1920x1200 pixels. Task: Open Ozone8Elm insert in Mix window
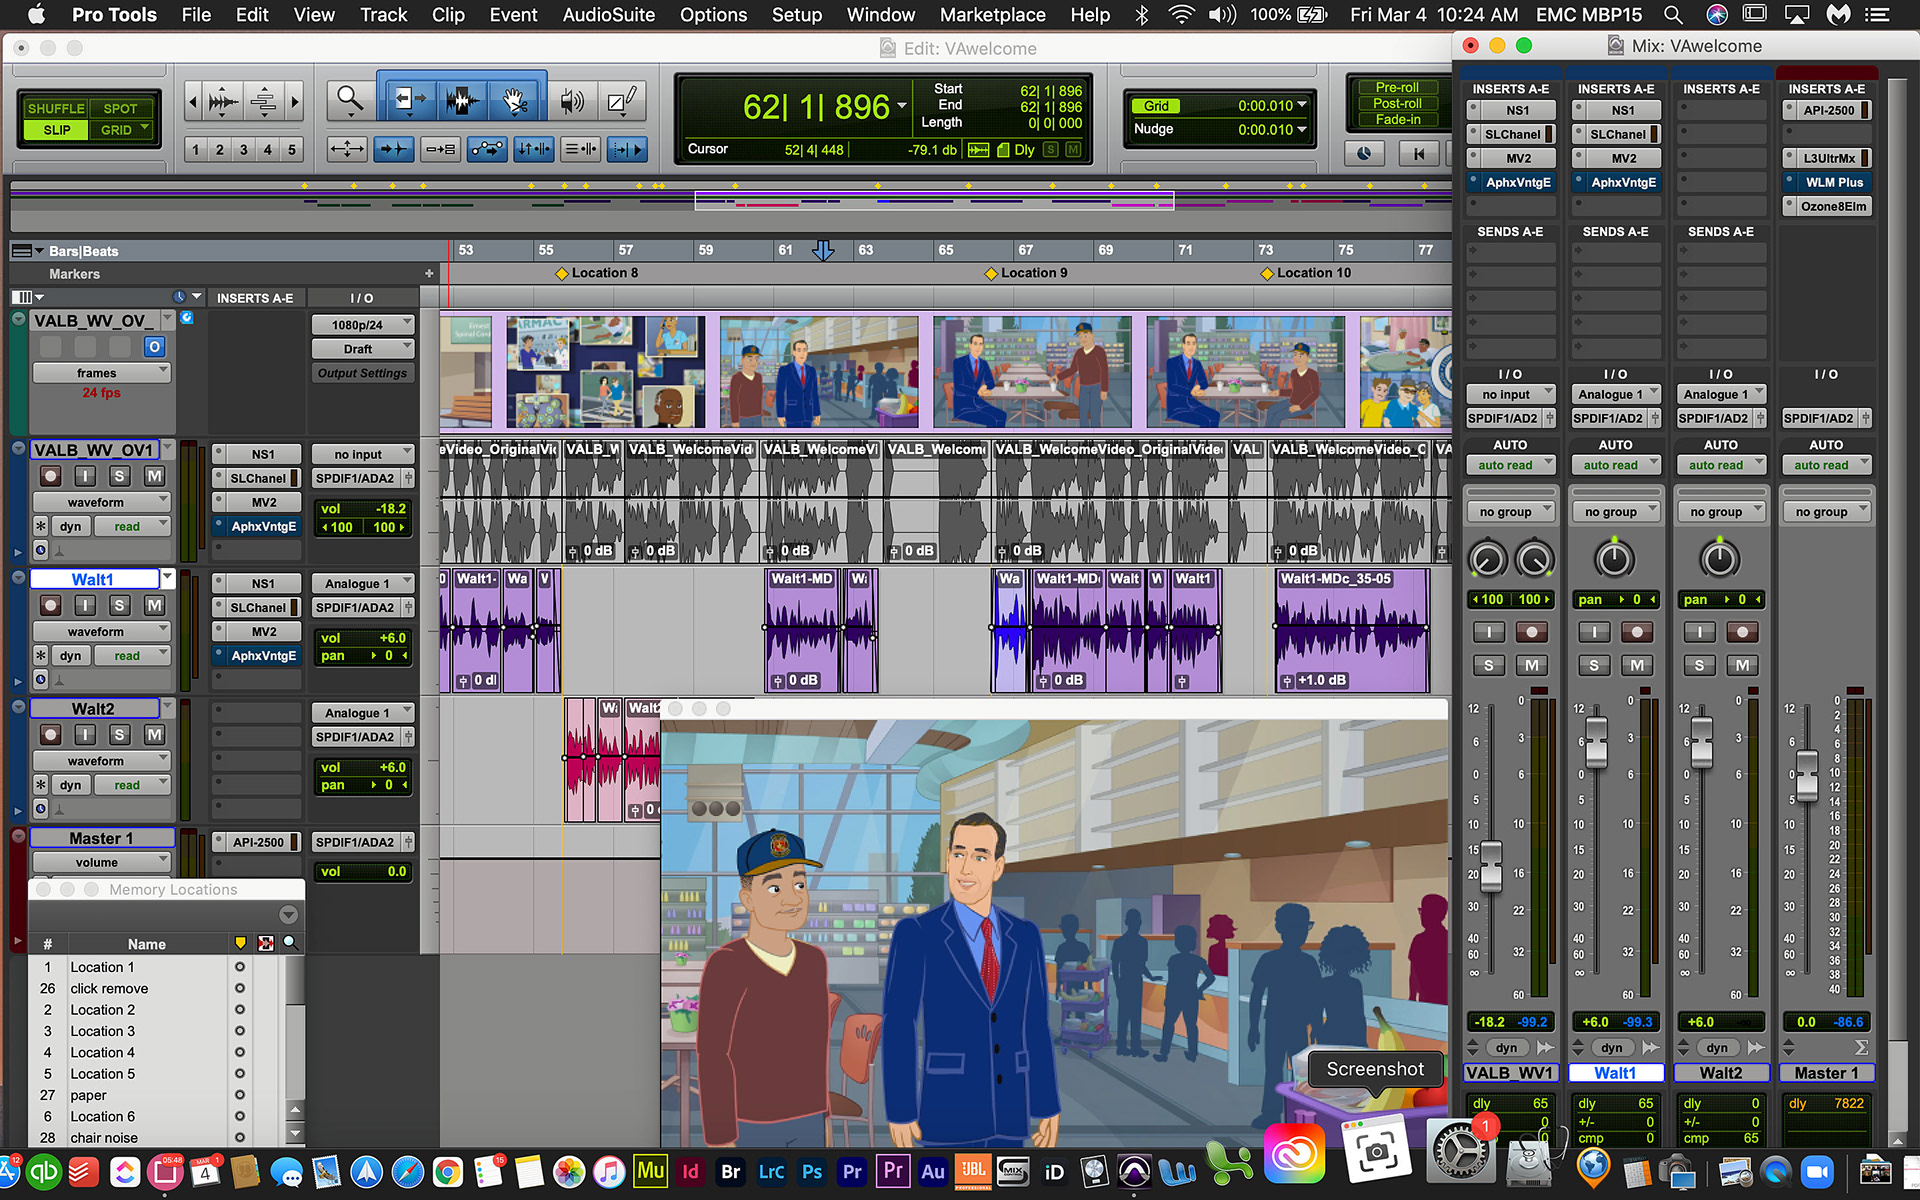point(1834,206)
